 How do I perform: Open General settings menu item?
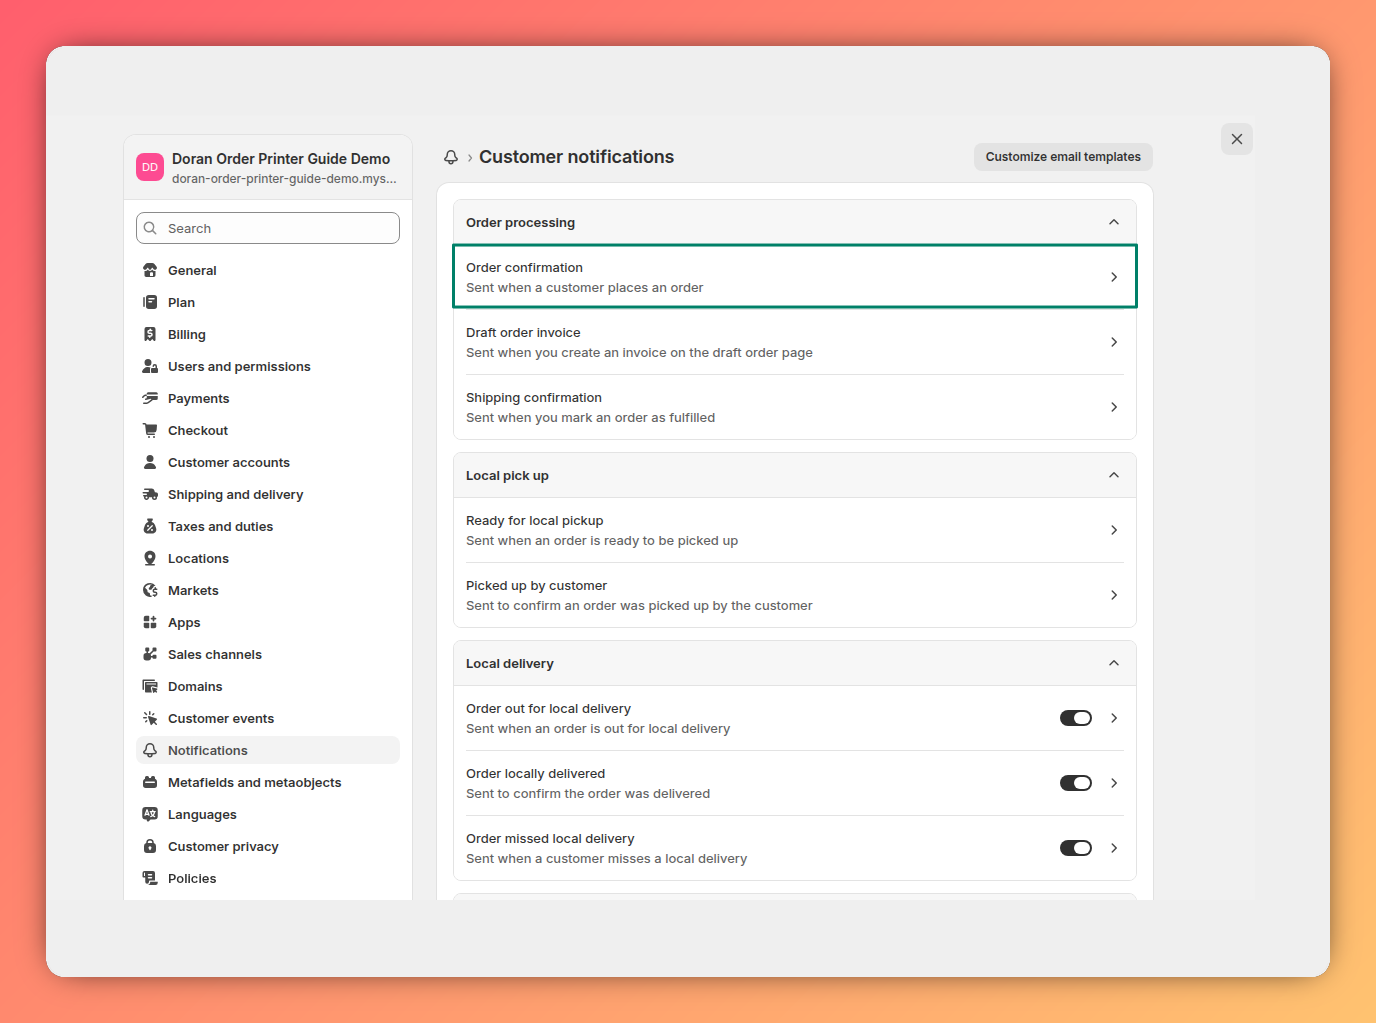[x=268, y=270]
